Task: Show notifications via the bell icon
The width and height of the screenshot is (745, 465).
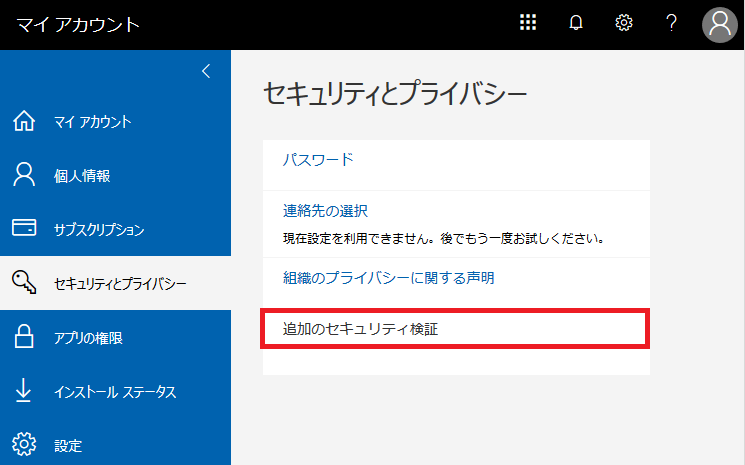Action: [576, 24]
